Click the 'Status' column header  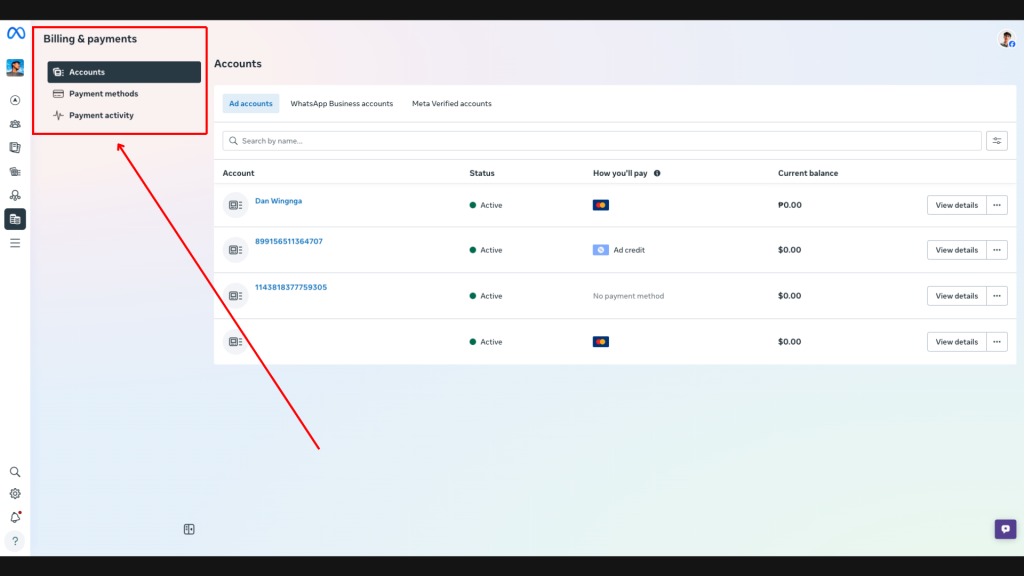pyautogui.click(x=482, y=173)
